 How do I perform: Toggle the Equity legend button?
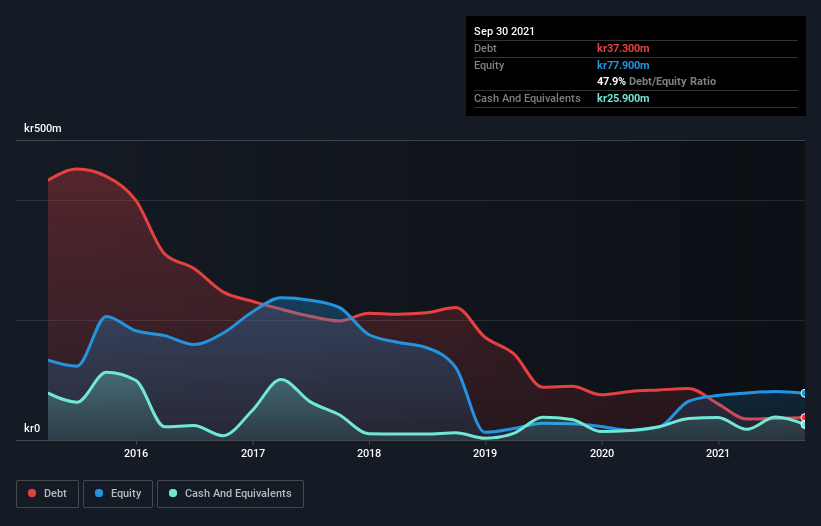(x=118, y=494)
